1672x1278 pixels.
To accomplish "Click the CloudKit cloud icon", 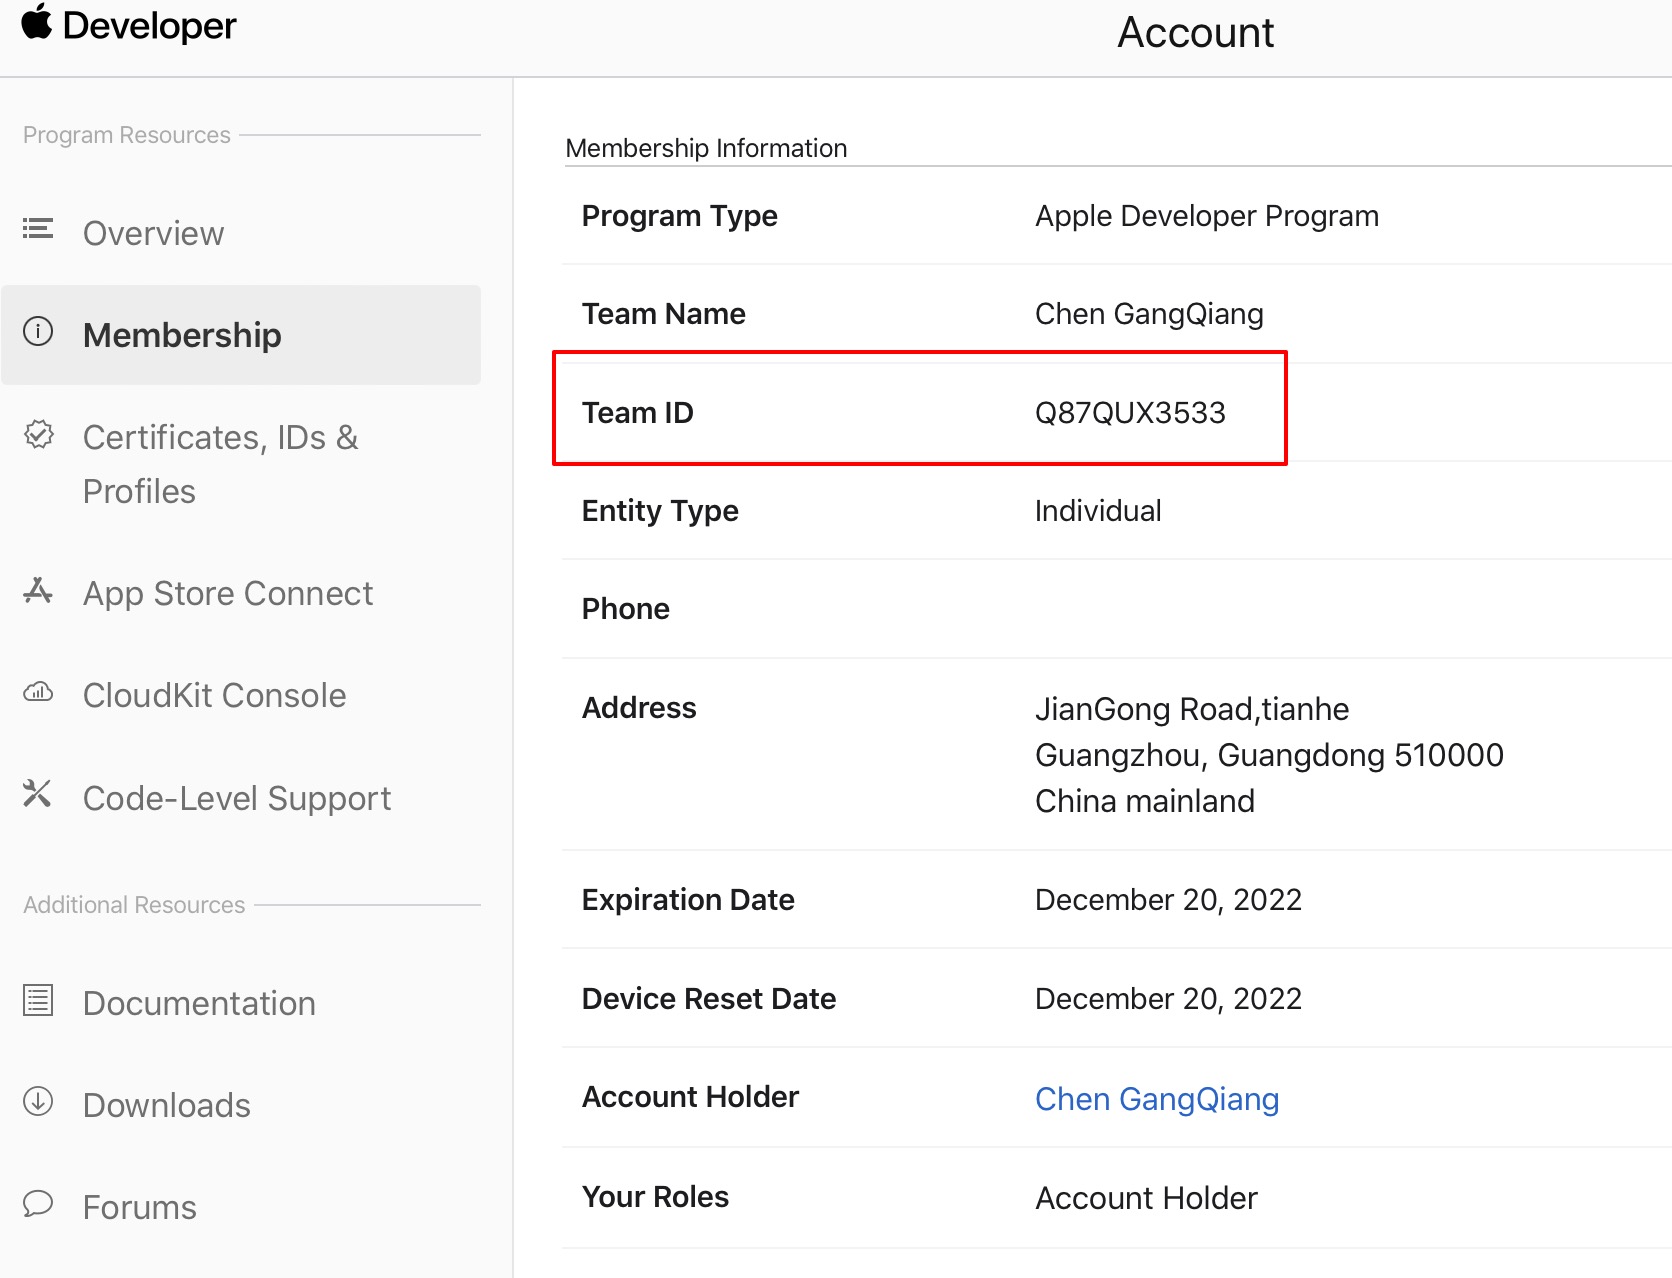I will point(38,691).
